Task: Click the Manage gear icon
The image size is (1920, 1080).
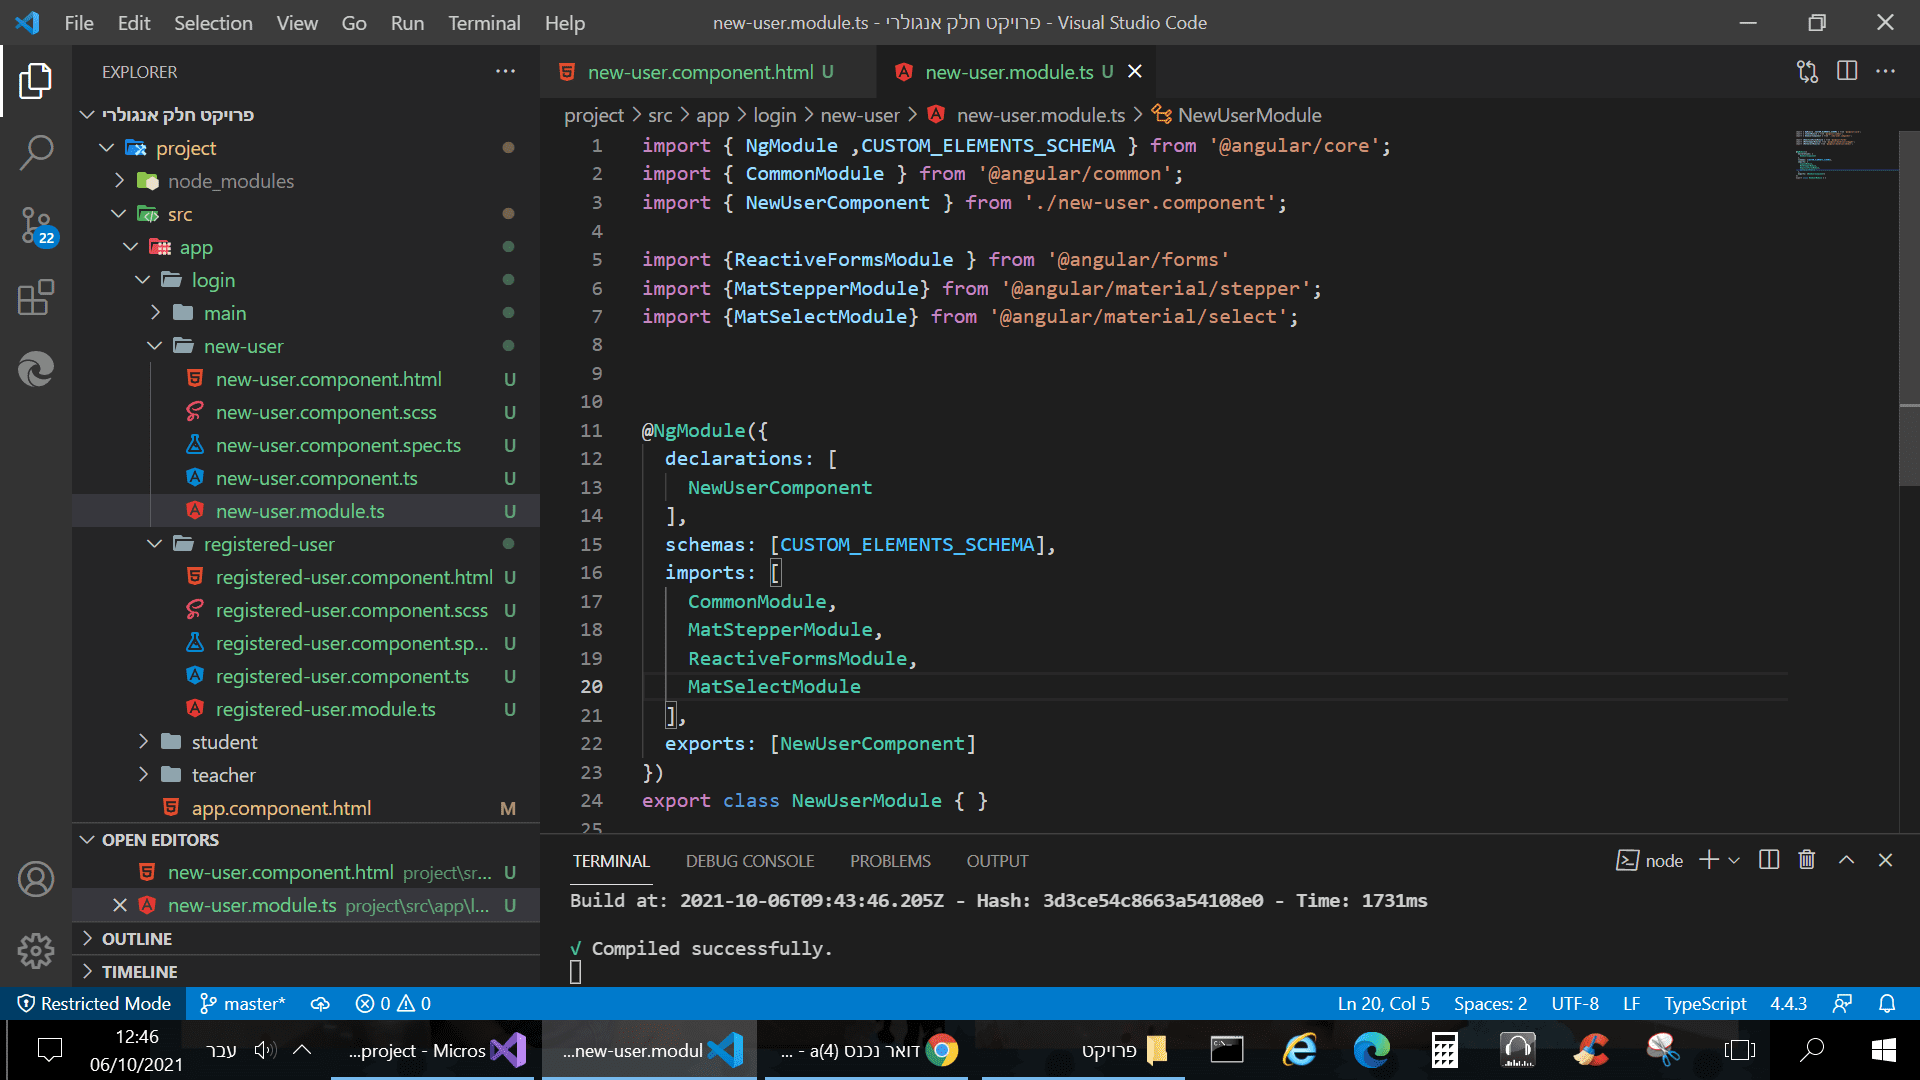Action: (x=36, y=950)
